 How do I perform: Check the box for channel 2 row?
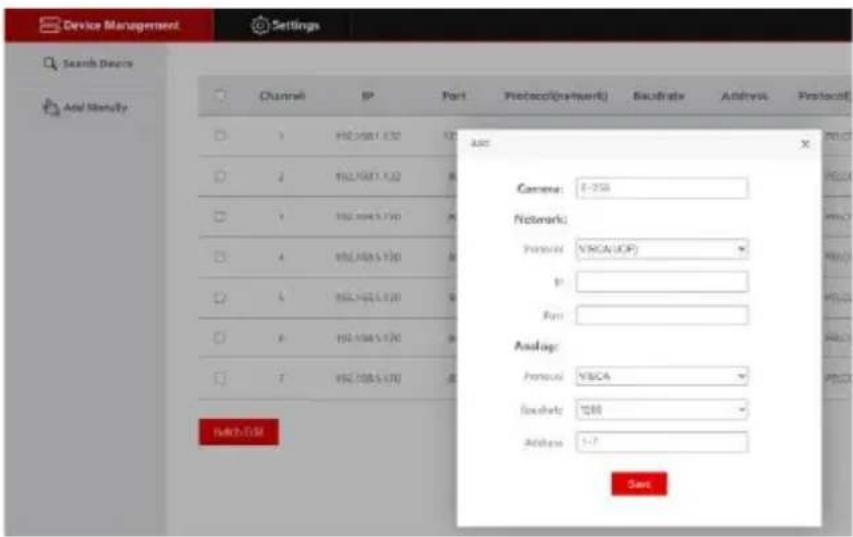tap(220, 176)
